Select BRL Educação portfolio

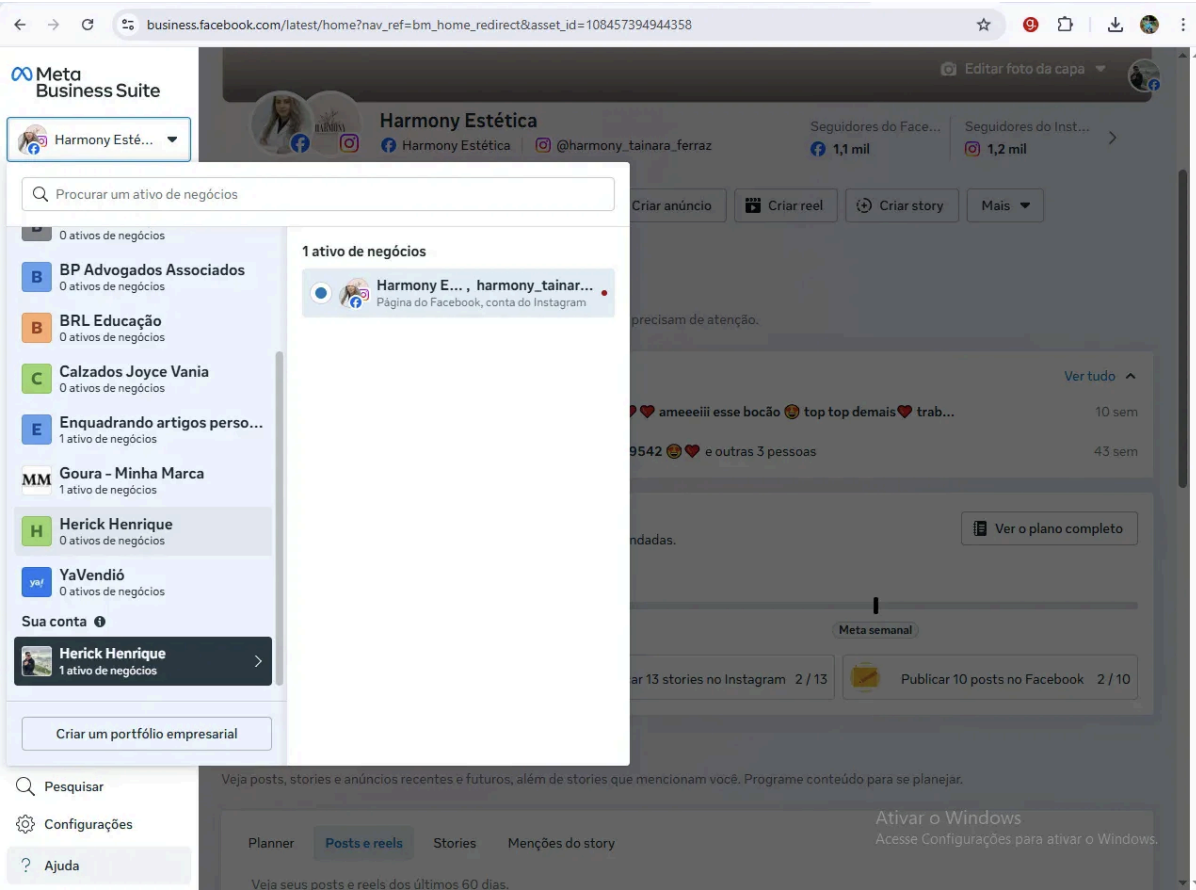click(x=143, y=328)
